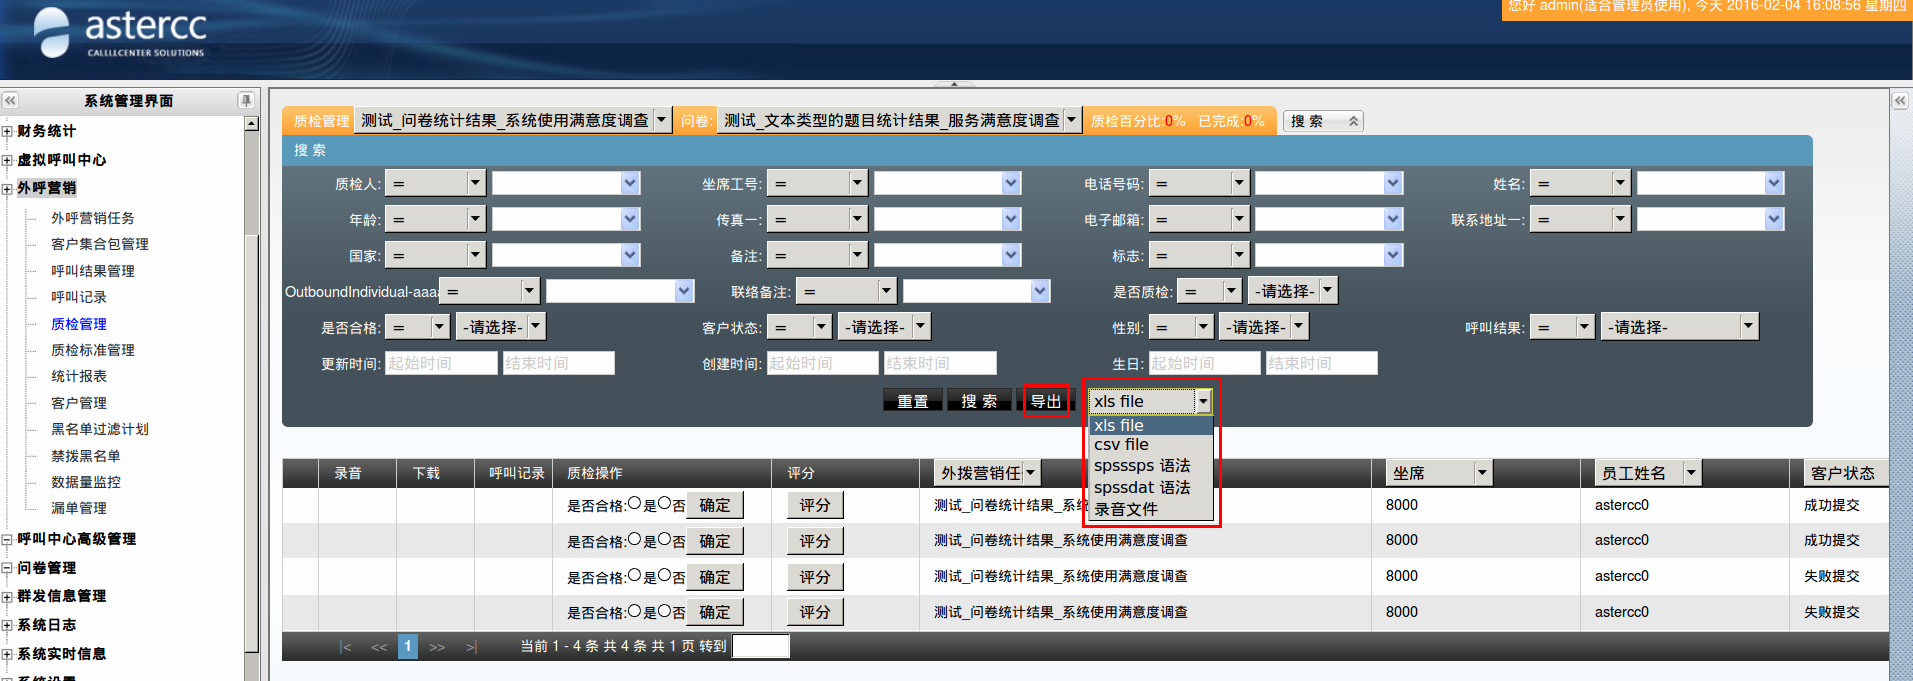Screen dimensions: 1913x681
Task: Collapse the left 系统管理界面 sidebar panel
Action: point(10,101)
